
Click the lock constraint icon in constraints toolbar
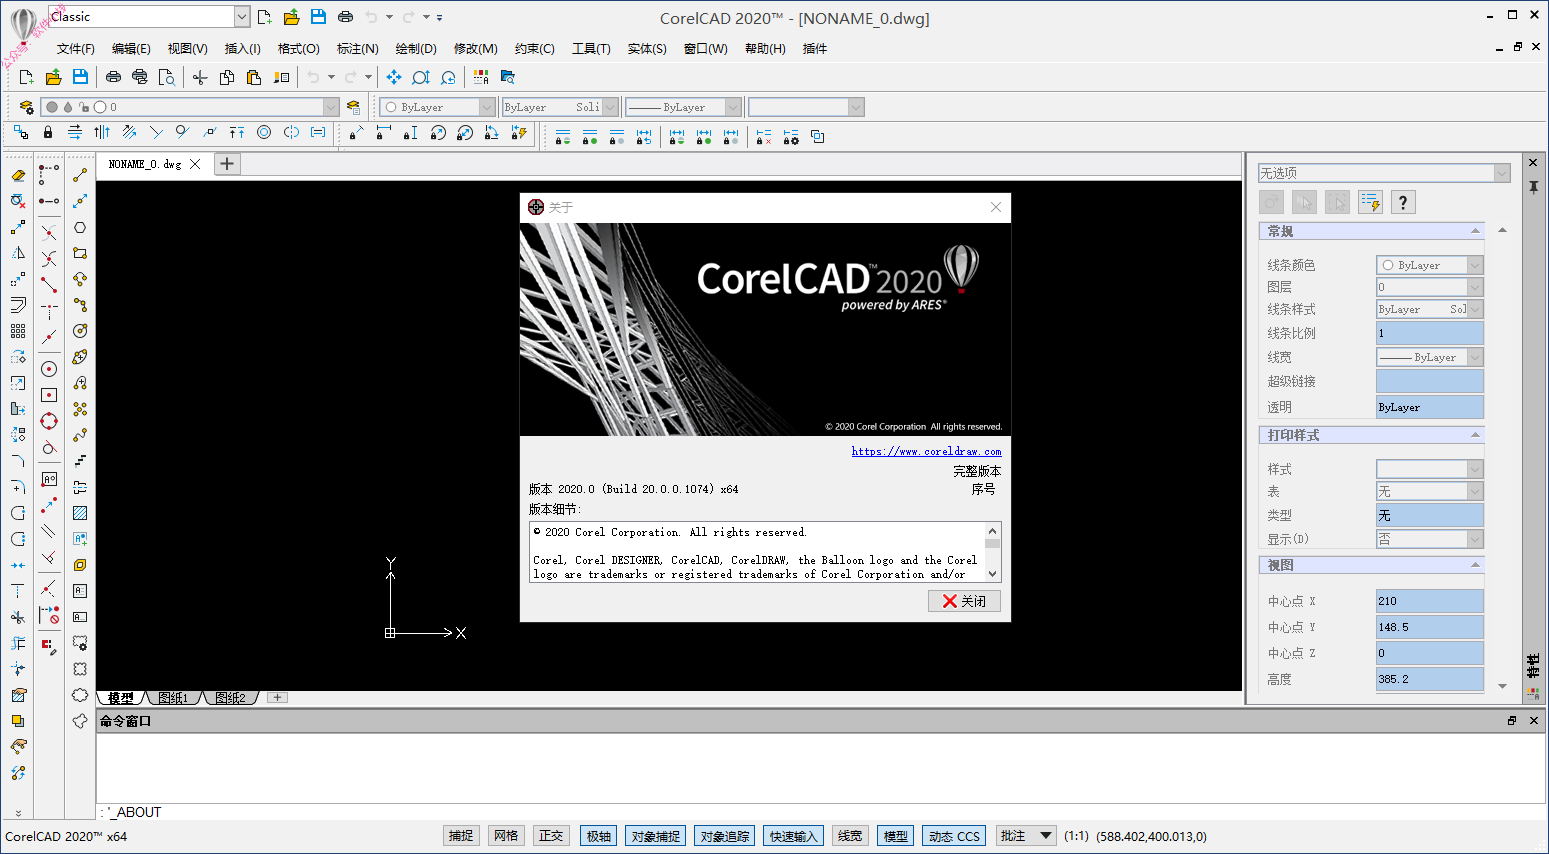[x=48, y=133]
